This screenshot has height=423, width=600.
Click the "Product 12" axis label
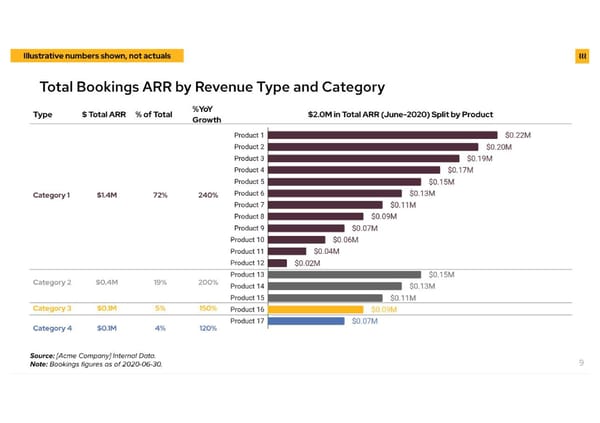(x=247, y=263)
